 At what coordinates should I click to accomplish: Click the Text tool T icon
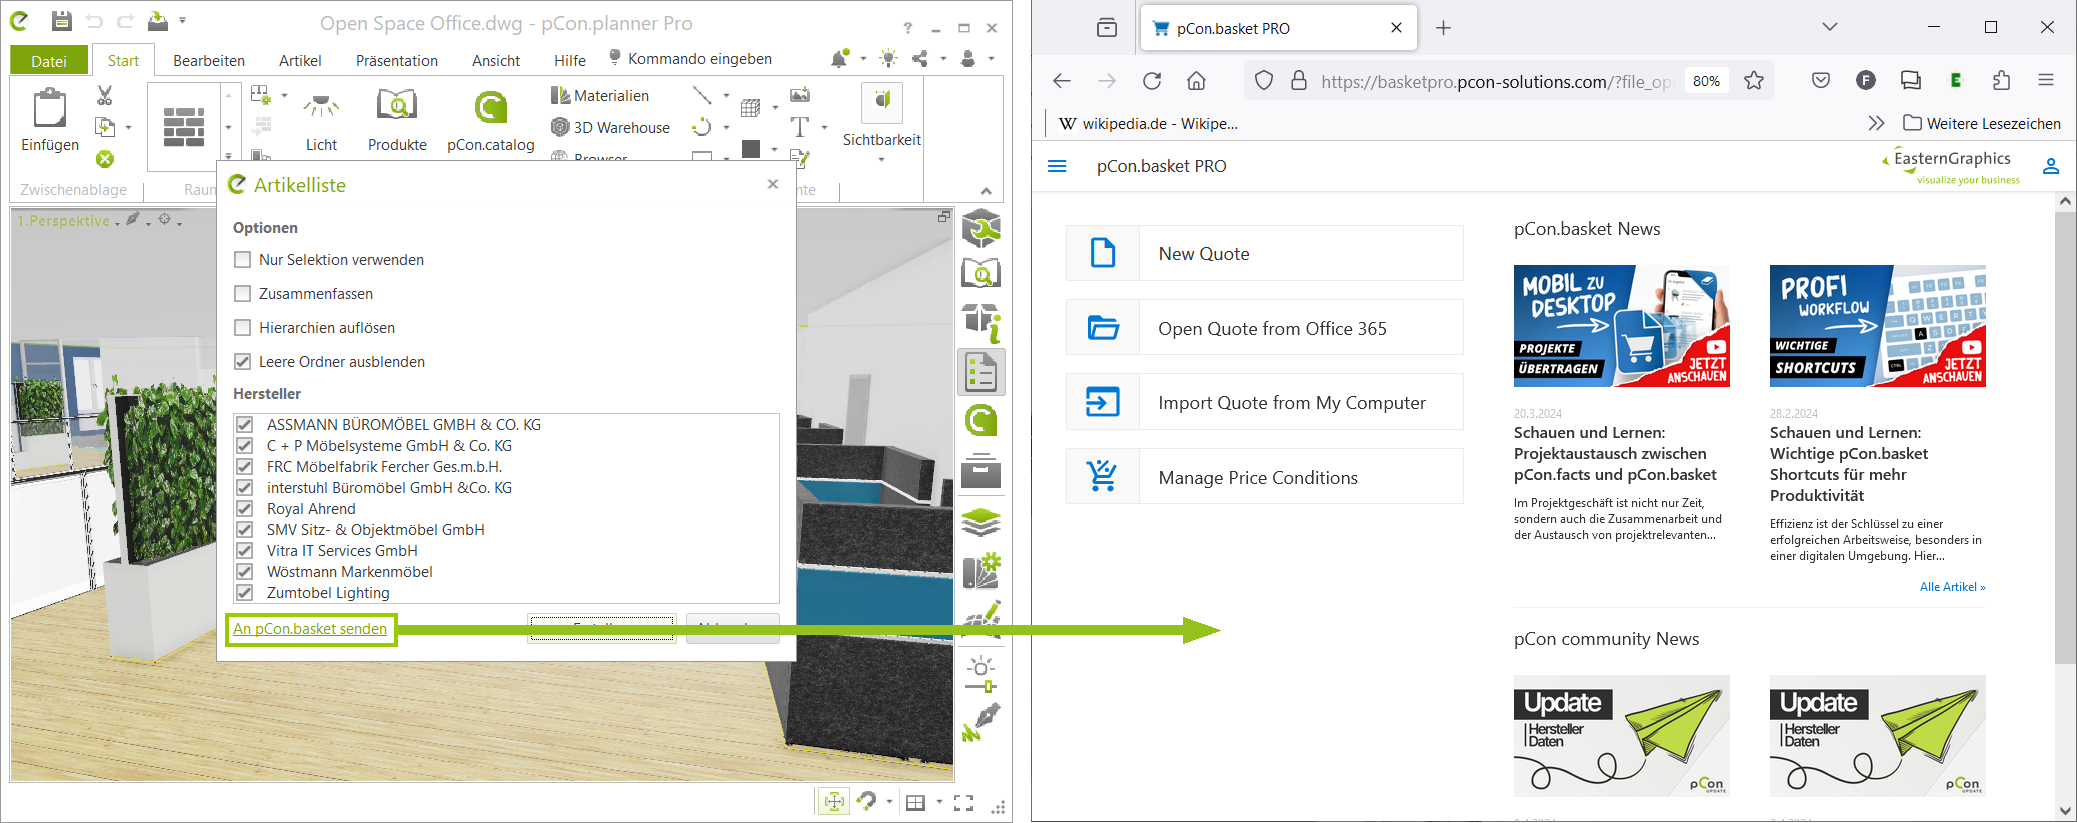click(x=800, y=127)
